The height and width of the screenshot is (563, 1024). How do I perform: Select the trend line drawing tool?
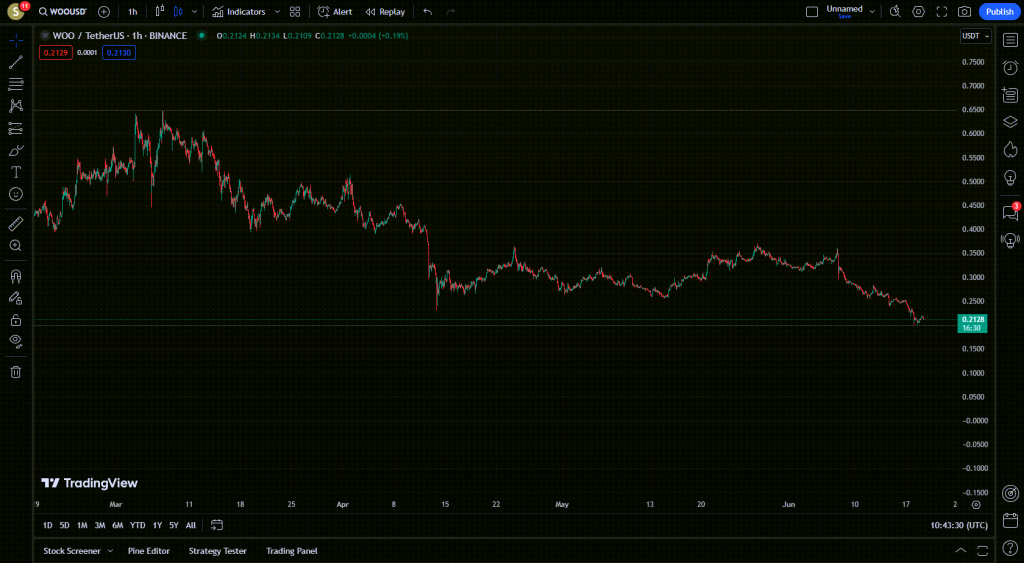coord(16,62)
